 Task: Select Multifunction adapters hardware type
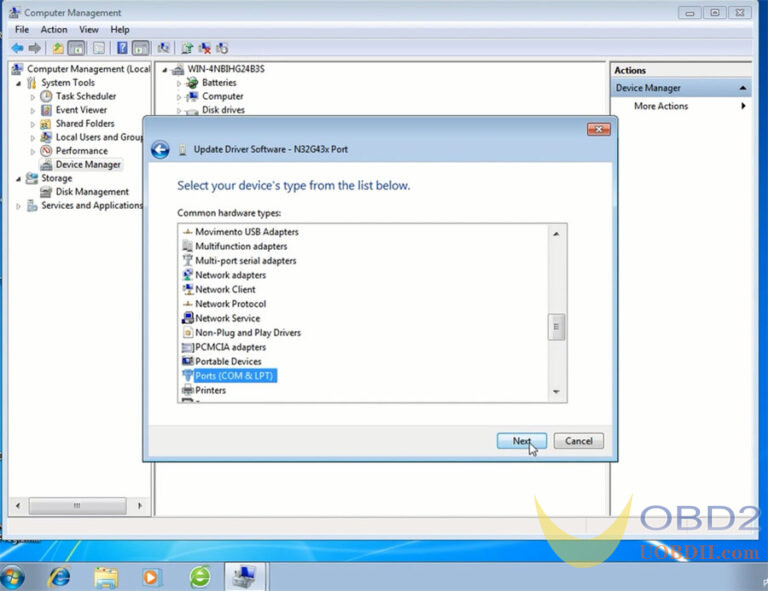pyautogui.click(x=241, y=246)
